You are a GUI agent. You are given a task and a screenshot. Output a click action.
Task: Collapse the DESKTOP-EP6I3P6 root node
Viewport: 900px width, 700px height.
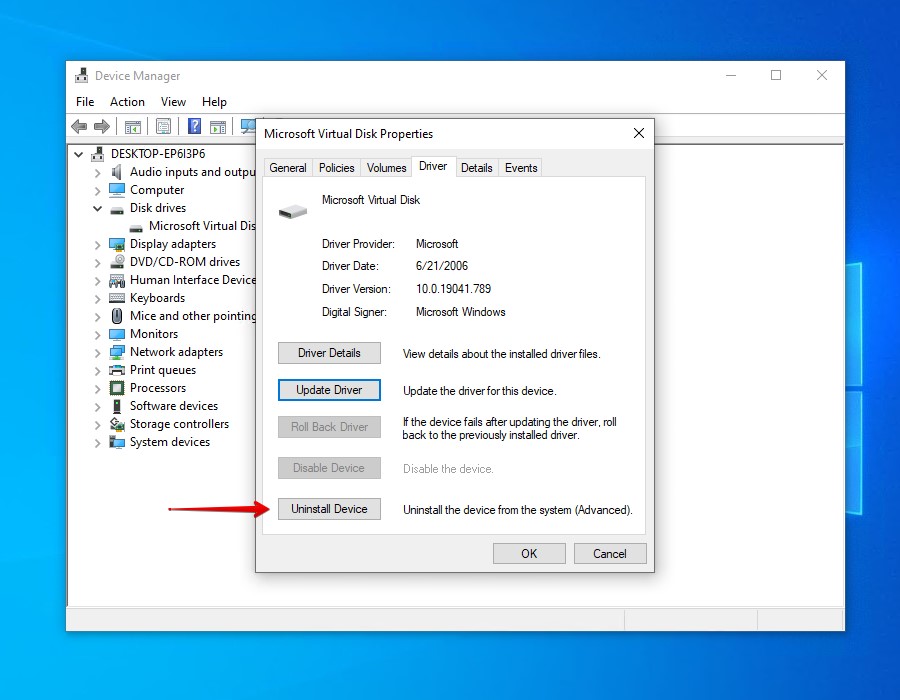[79, 154]
